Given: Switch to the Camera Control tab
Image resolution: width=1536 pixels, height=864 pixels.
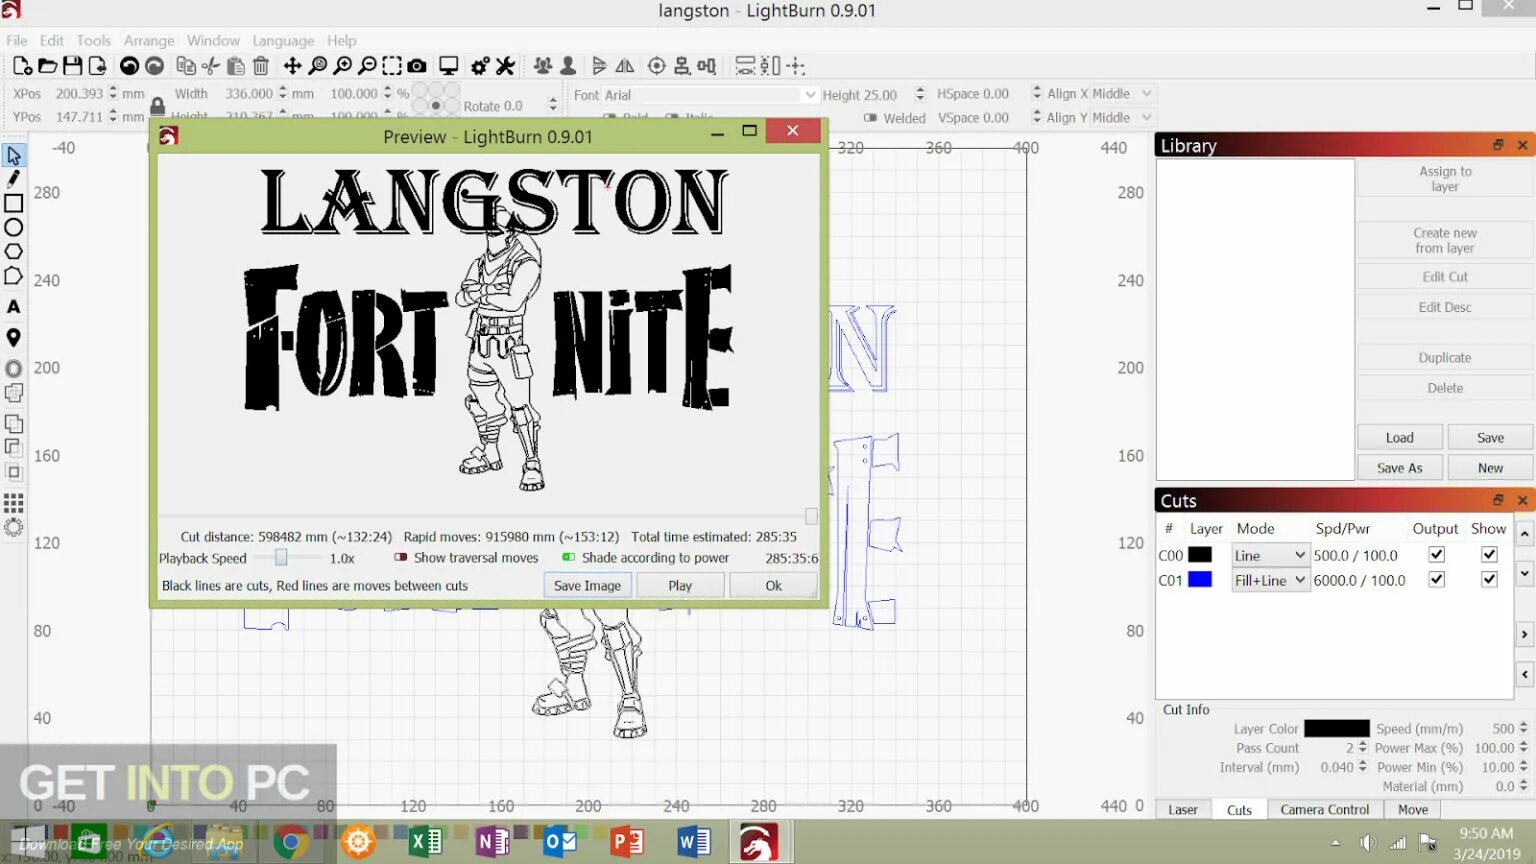Looking at the screenshot, I should pos(1324,810).
